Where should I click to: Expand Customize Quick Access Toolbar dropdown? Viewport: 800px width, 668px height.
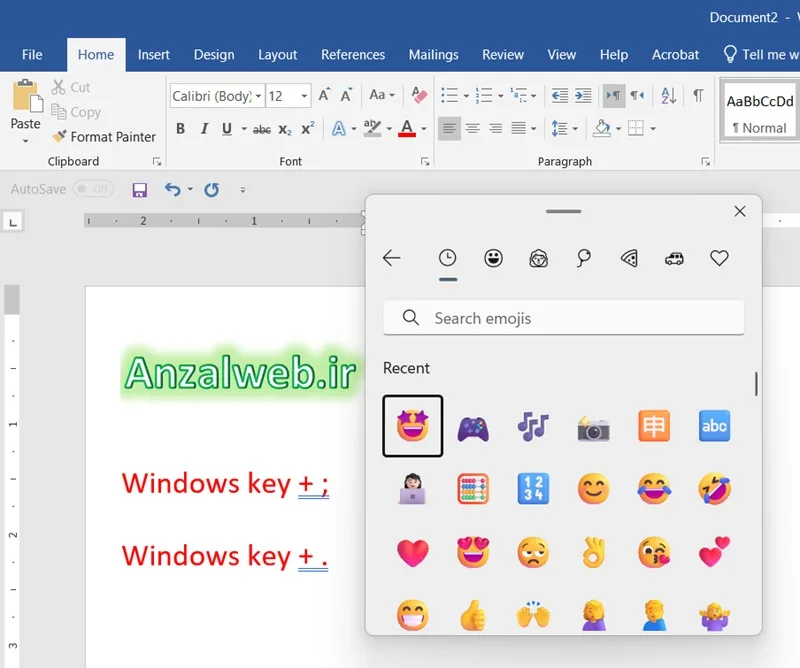point(243,190)
